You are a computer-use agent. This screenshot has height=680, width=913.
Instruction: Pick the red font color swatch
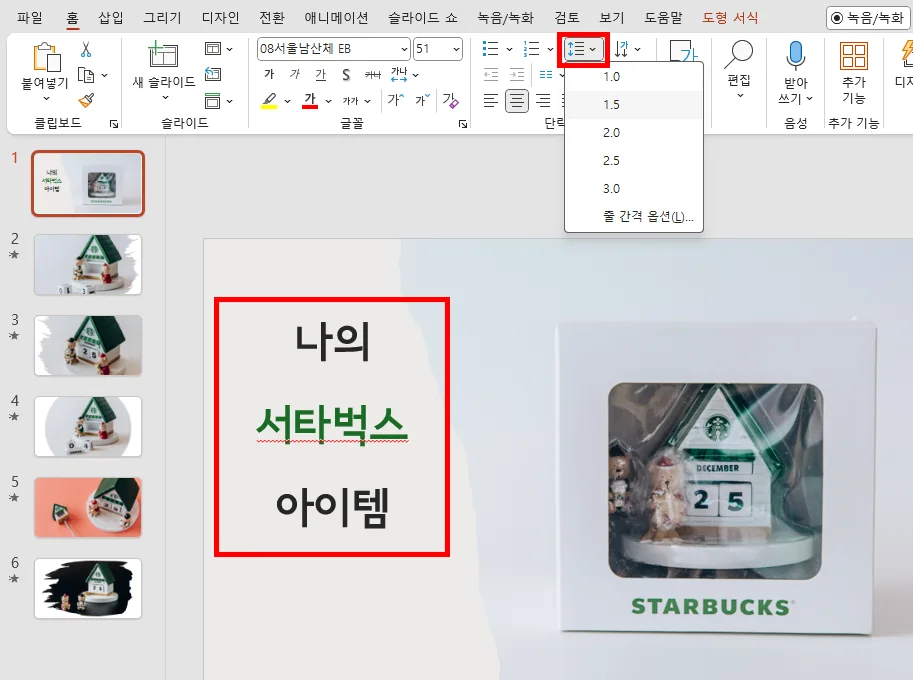[x=310, y=98]
